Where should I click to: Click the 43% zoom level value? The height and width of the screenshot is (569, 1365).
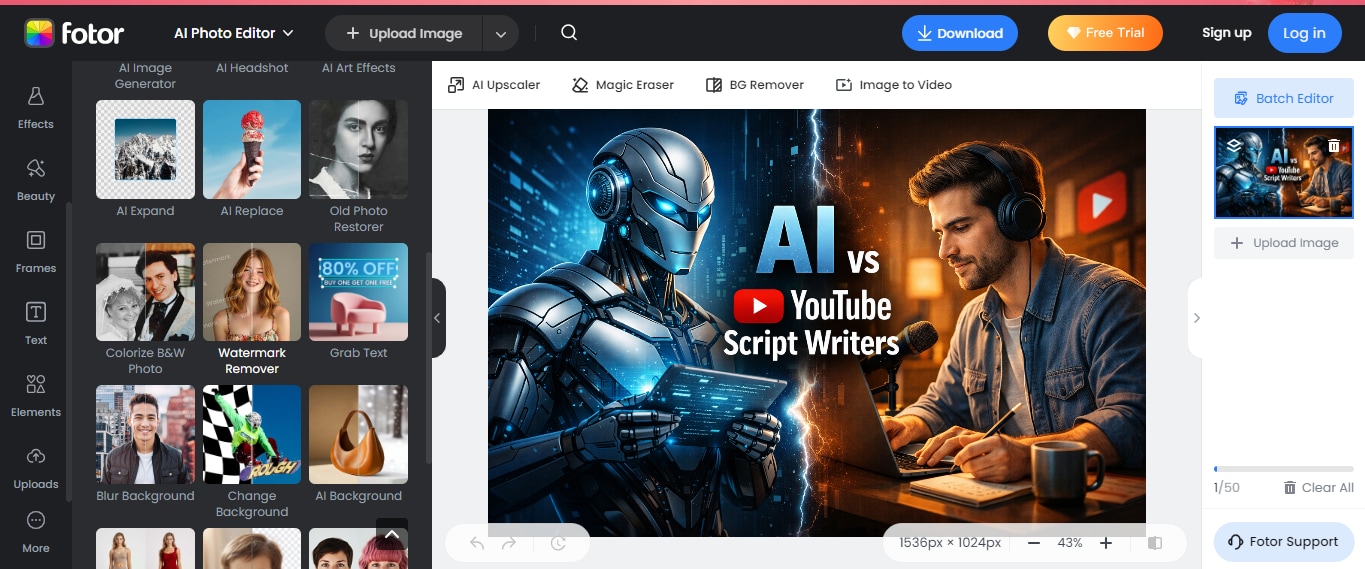click(x=1070, y=543)
